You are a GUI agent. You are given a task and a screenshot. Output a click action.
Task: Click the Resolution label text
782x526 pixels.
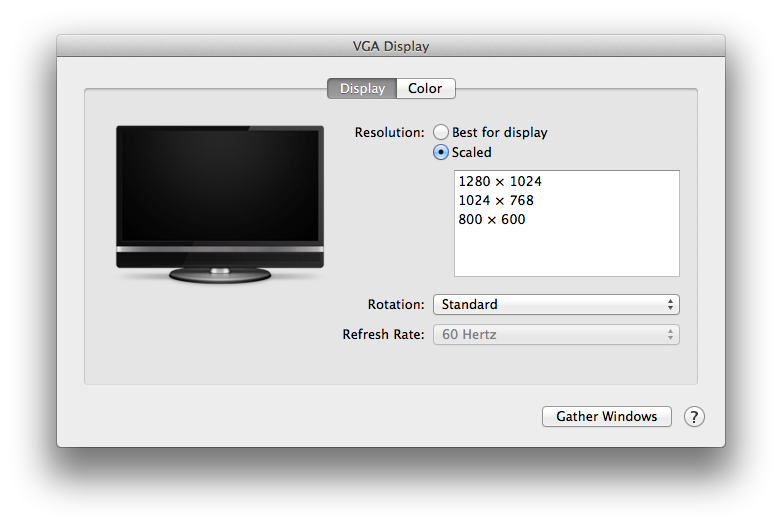point(389,132)
